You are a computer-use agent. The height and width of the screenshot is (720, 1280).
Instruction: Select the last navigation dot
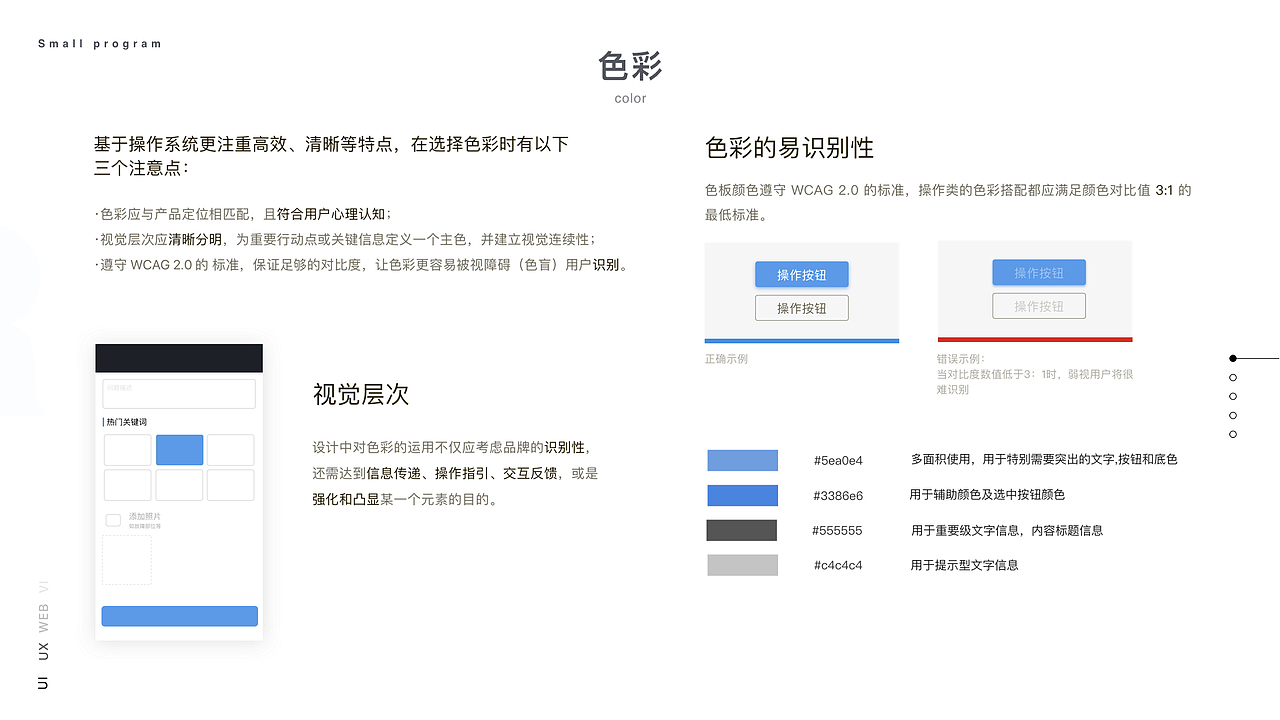[x=1232, y=433]
